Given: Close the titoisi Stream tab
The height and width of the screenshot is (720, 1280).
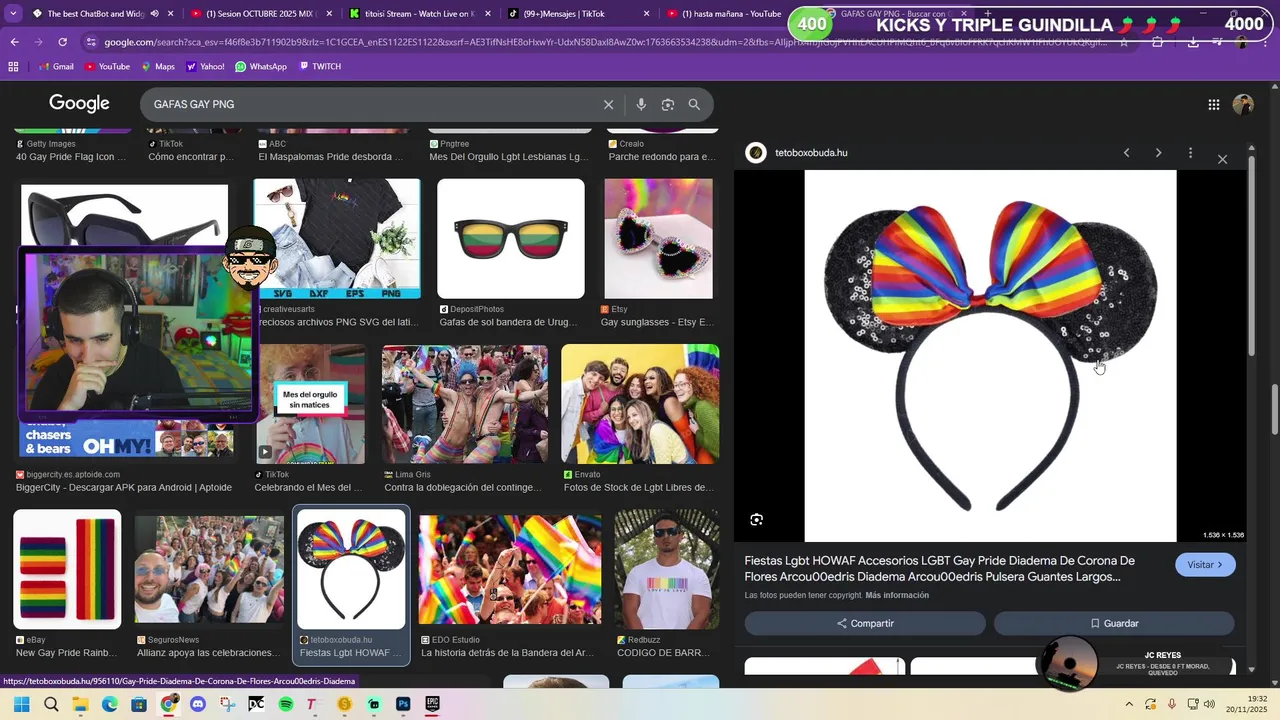Looking at the screenshot, I should coord(487,14).
